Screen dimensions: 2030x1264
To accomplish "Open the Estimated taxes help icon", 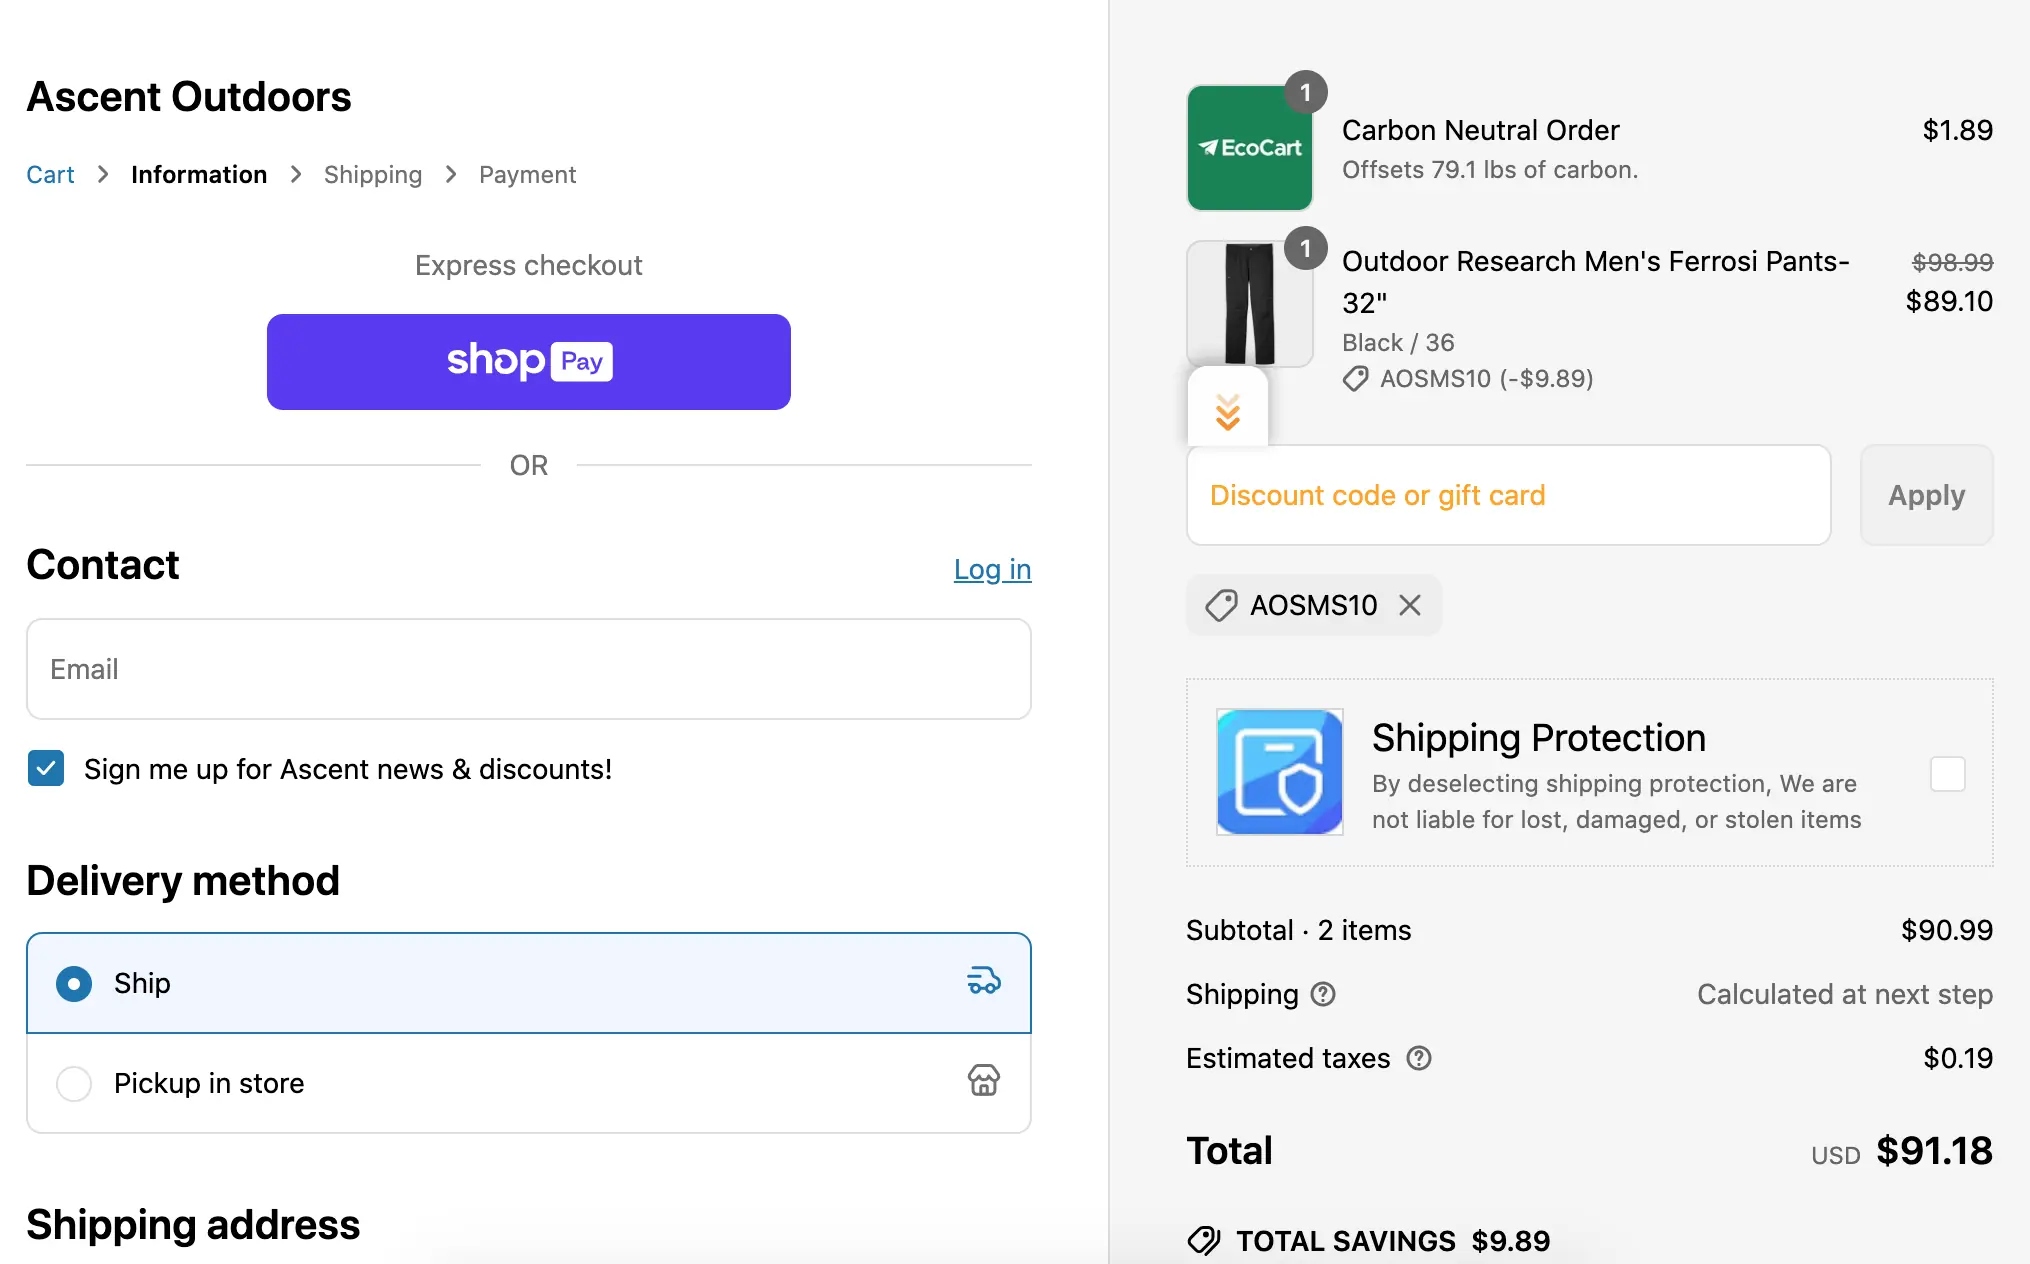I will click(1419, 1058).
